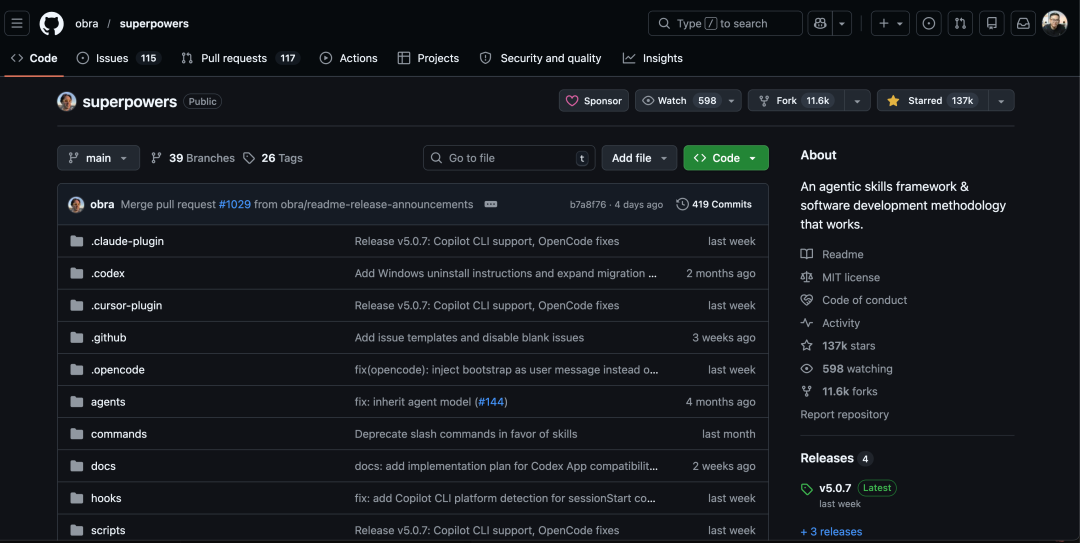
Task: Expand the fork options dropdown arrow
Action: [x=857, y=101]
